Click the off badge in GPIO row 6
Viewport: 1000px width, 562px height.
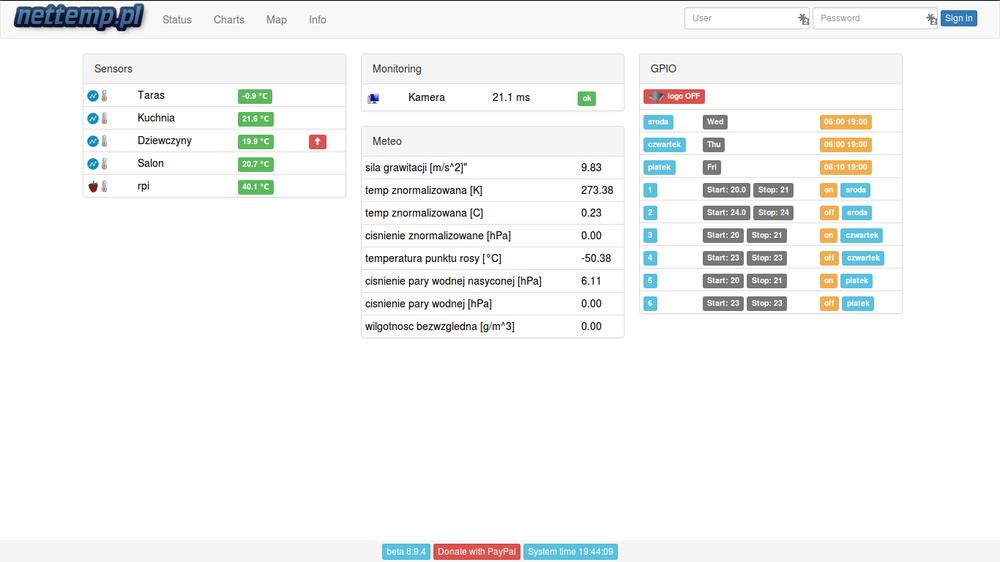829,303
